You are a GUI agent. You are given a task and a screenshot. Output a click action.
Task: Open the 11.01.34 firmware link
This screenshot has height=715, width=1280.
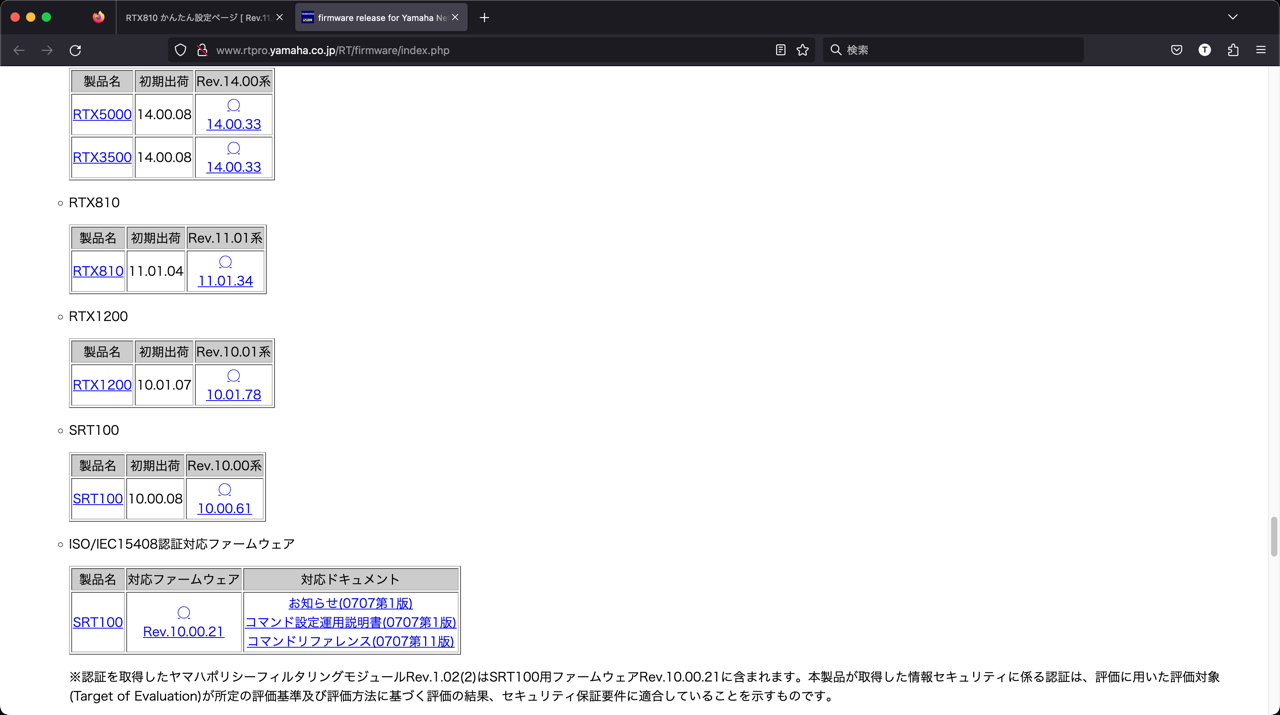(225, 281)
